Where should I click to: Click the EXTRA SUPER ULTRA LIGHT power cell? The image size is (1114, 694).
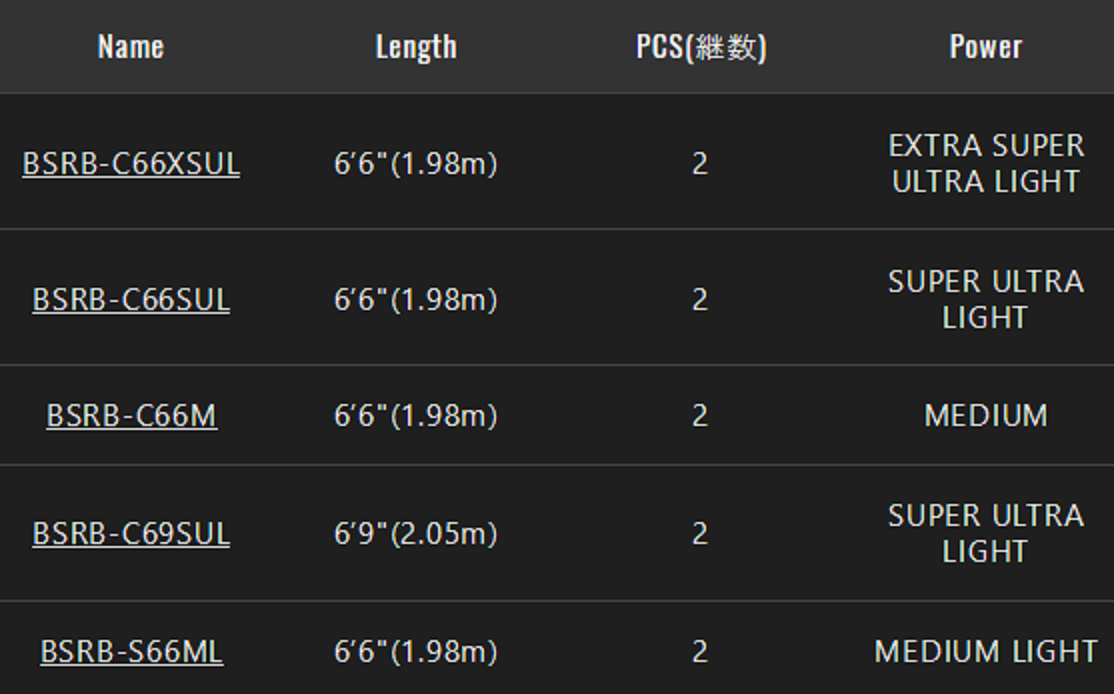[x=986, y=163]
